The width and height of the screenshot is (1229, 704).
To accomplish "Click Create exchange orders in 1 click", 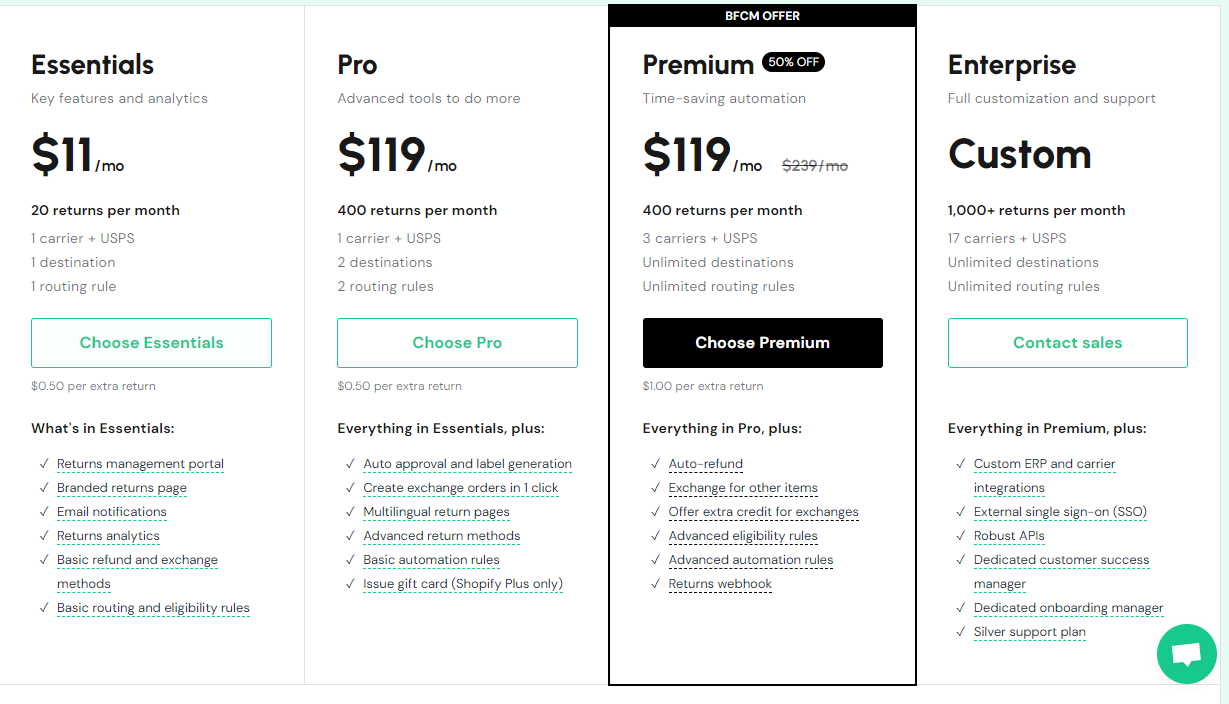I will pyautogui.click(x=460, y=488).
